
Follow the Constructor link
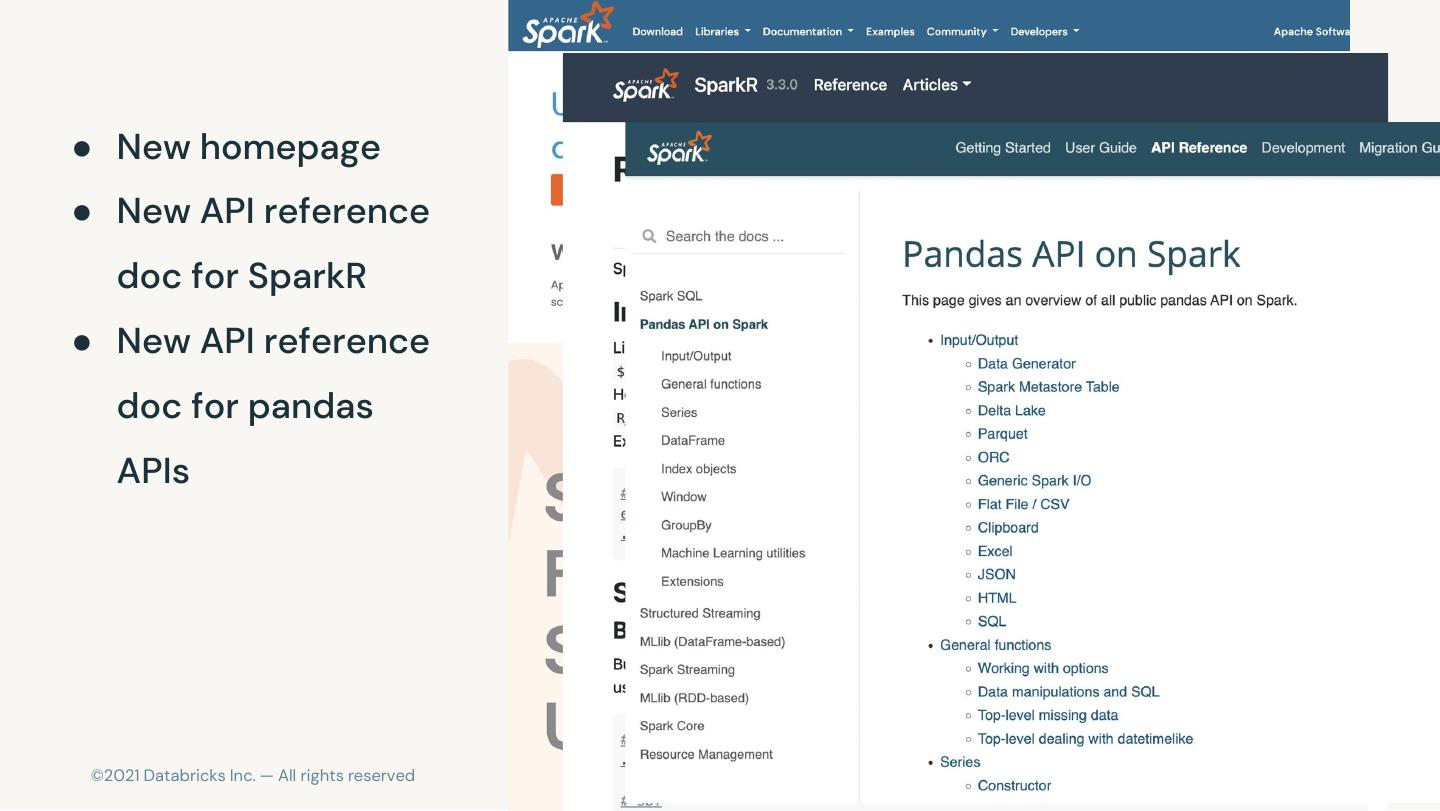click(x=1014, y=786)
